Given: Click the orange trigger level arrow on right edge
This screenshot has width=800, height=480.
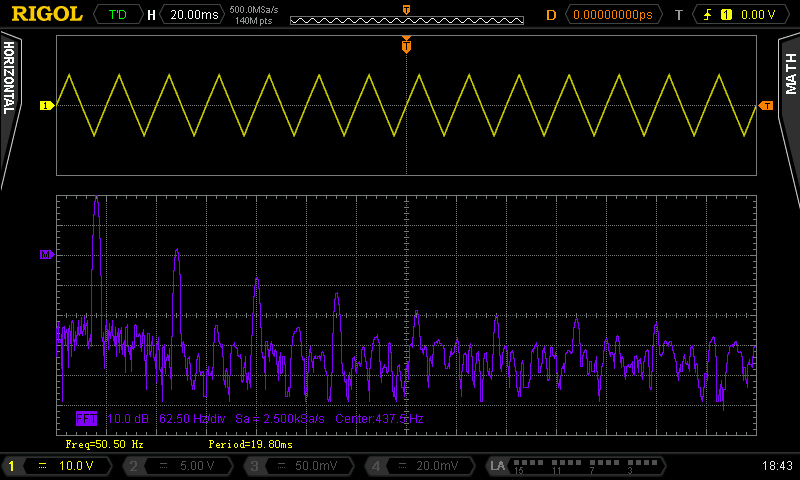Looking at the screenshot, I should (x=766, y=106).
